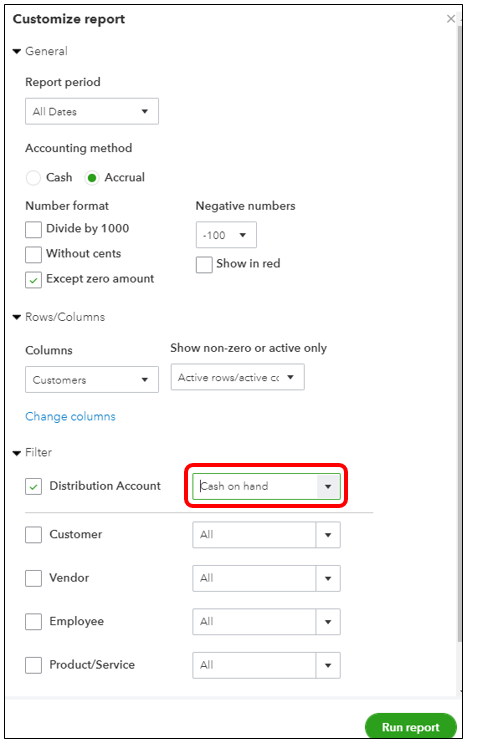Enable the Product/Service filter checkbox
The image size is (477, 744).
[33, 665]
